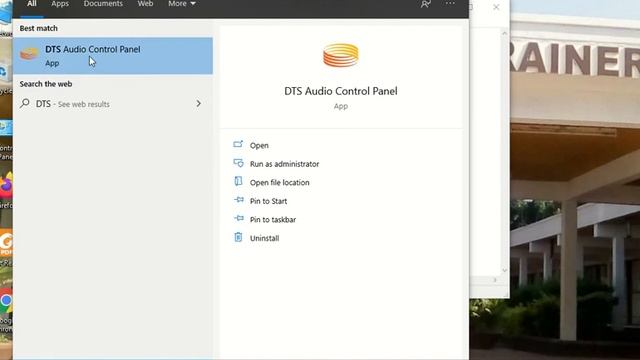Screen dimensions: 640x360
Task: Click the magnifier icon beside DTS
Action: 25,103
